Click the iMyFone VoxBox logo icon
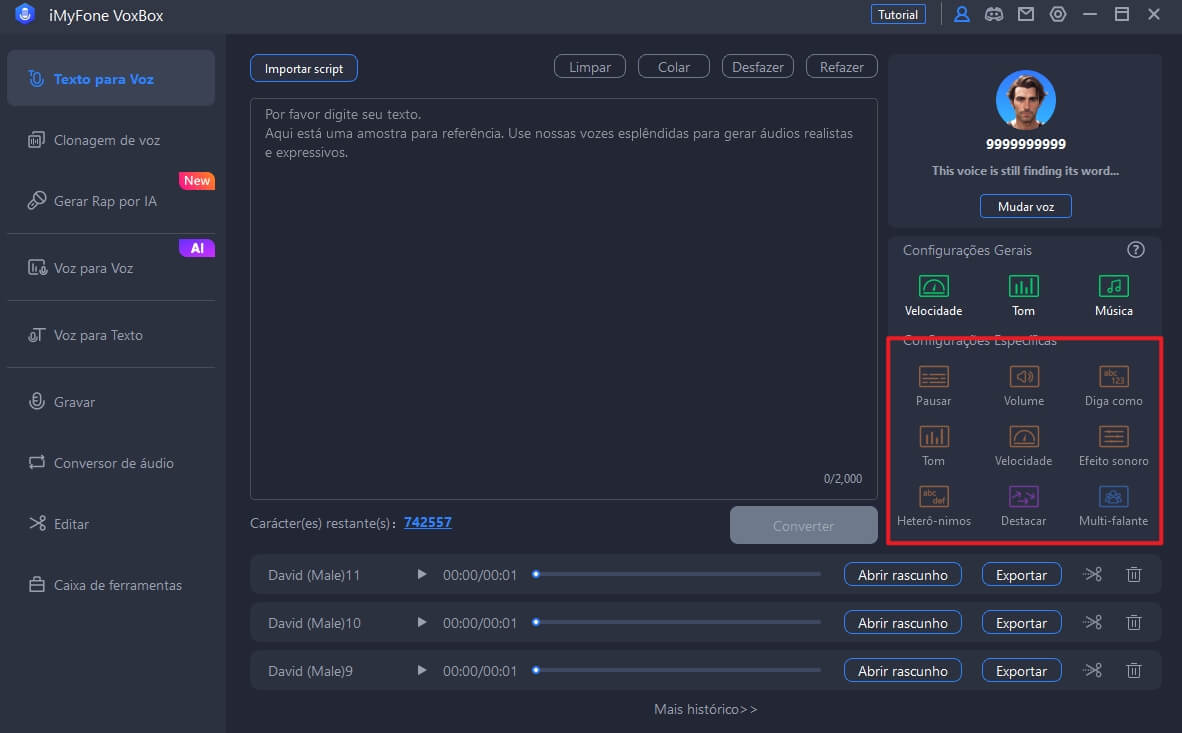The height and width of the screenshot is (733, 1182). click(x=25, y=14)
